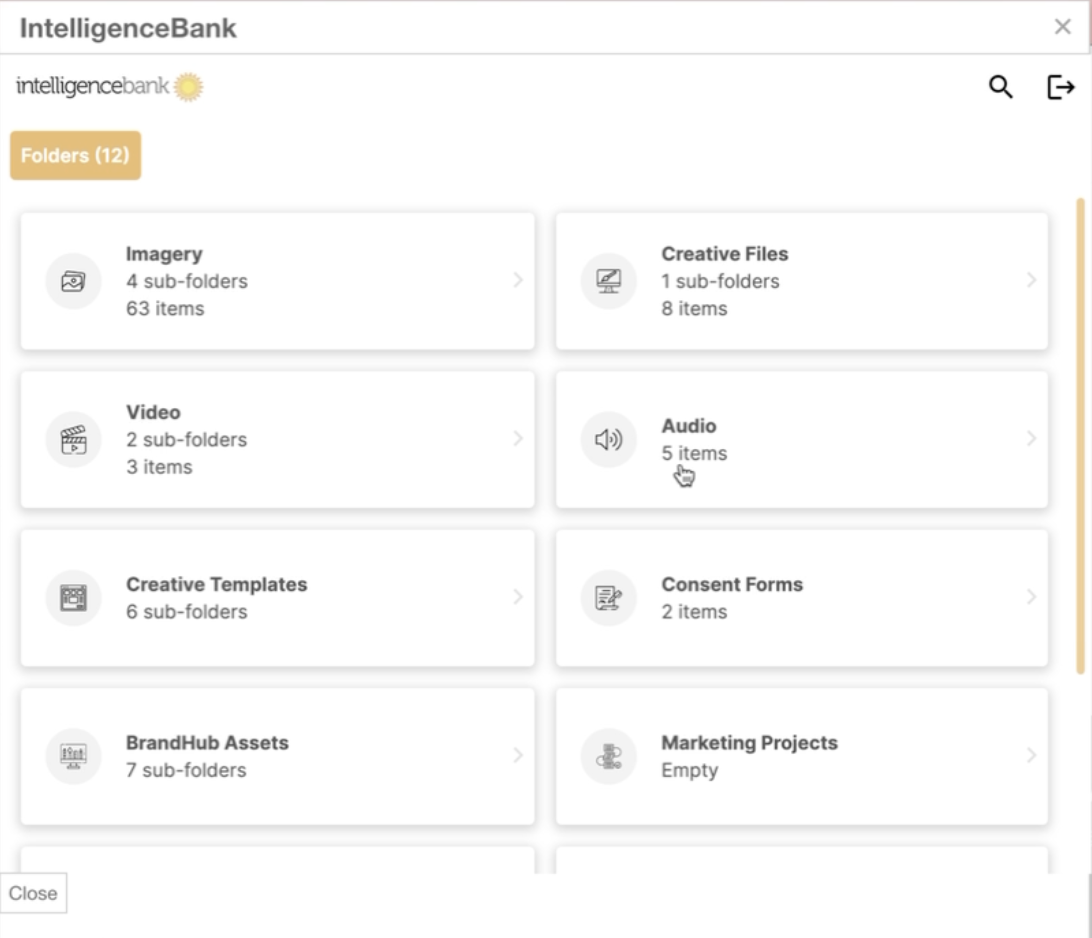Click the search magnifier icon
1092x938 pixels.
(1000, 87)
